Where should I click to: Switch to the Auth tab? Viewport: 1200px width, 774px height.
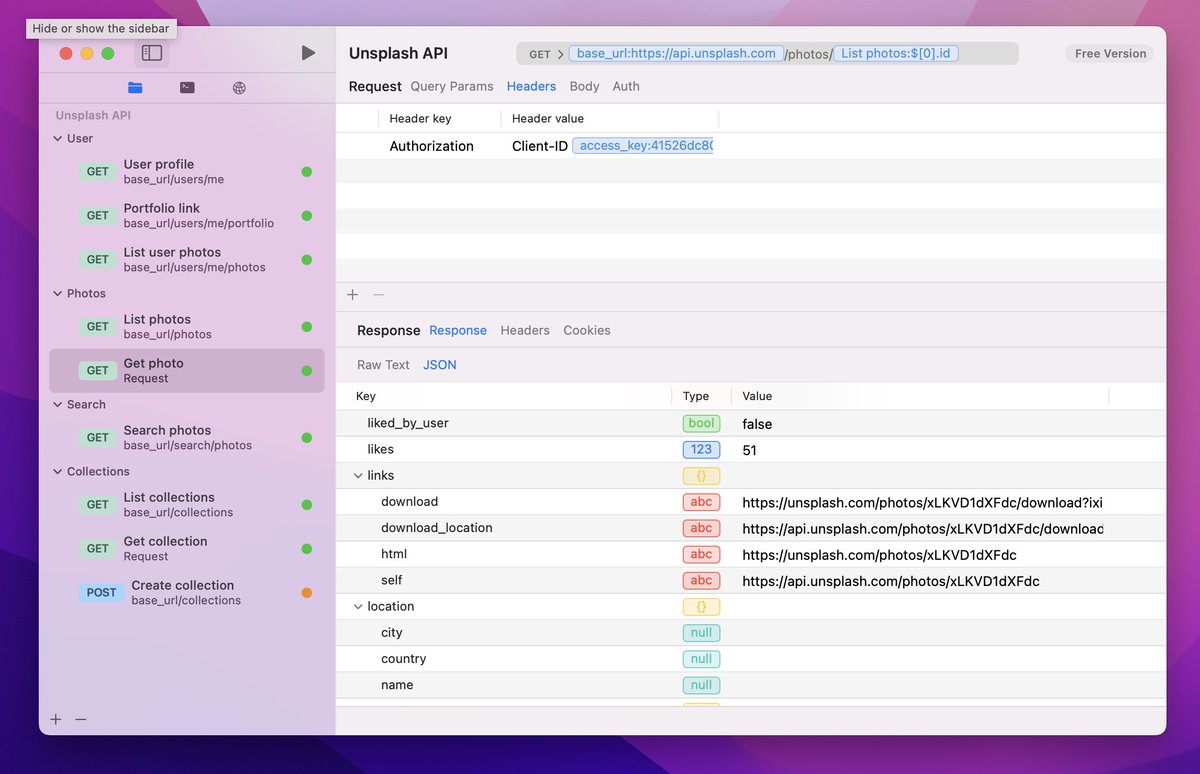[x=626, y=86]
